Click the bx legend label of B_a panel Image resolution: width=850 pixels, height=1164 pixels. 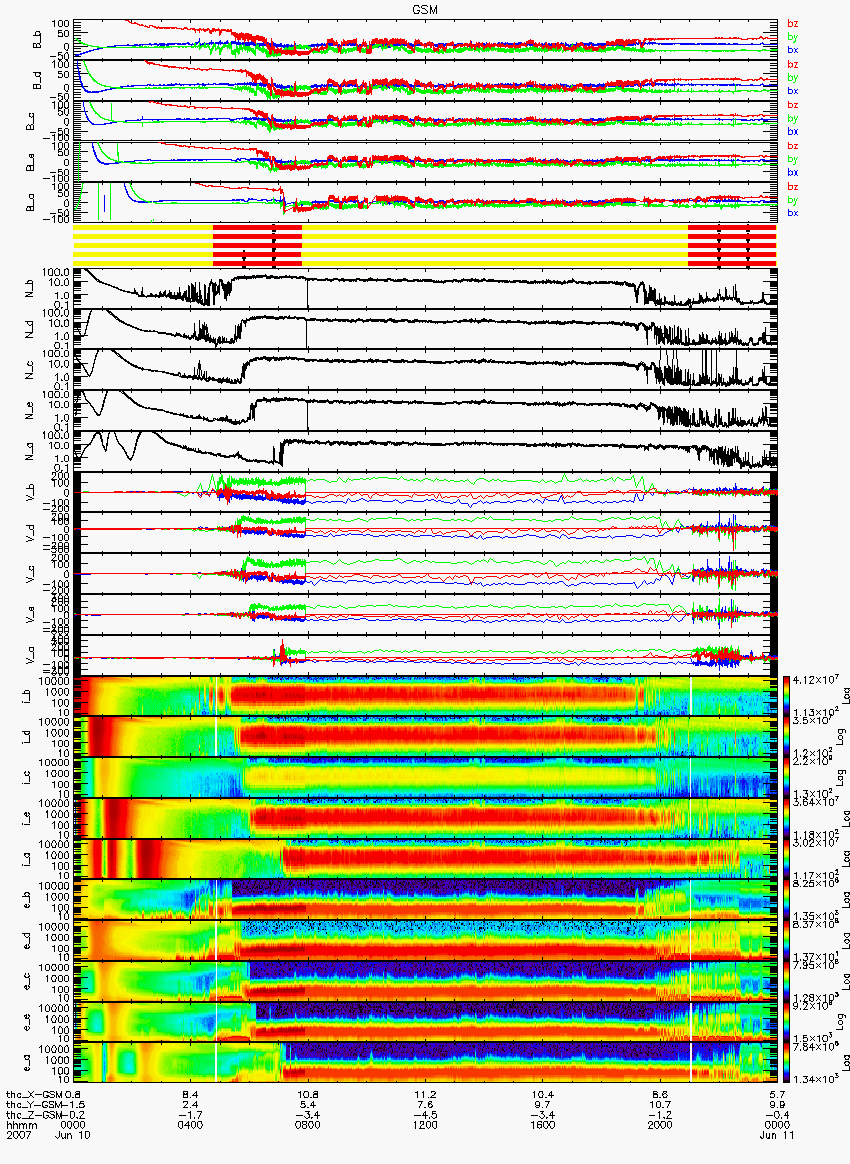coord(793,213)
